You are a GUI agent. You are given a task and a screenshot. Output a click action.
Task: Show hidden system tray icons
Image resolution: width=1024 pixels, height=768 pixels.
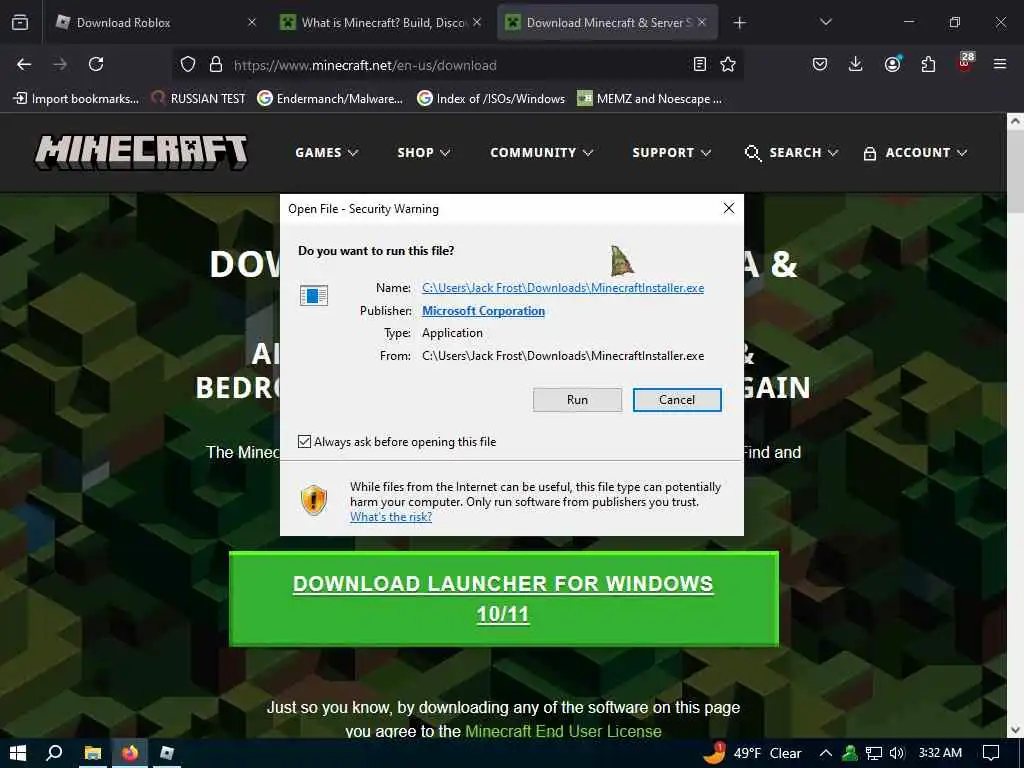pyautogui.click(x=825, y=753)
